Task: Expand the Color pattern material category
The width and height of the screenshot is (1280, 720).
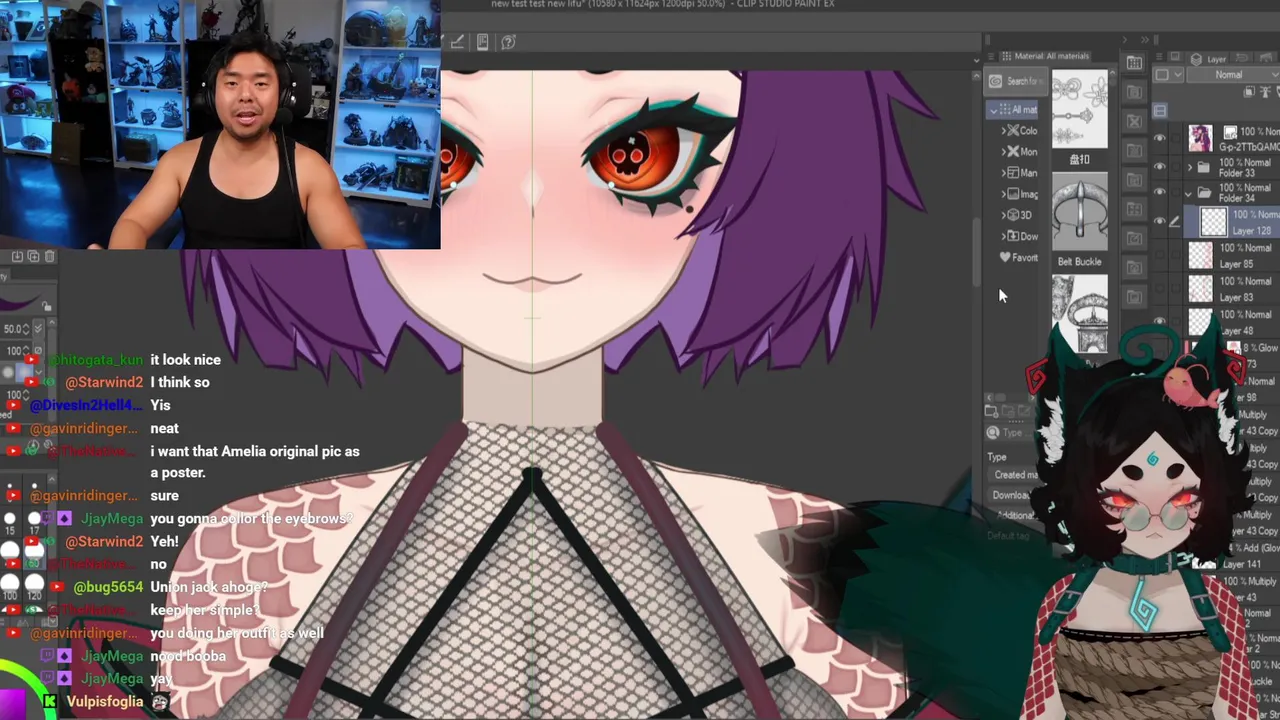Action: 1004,131
